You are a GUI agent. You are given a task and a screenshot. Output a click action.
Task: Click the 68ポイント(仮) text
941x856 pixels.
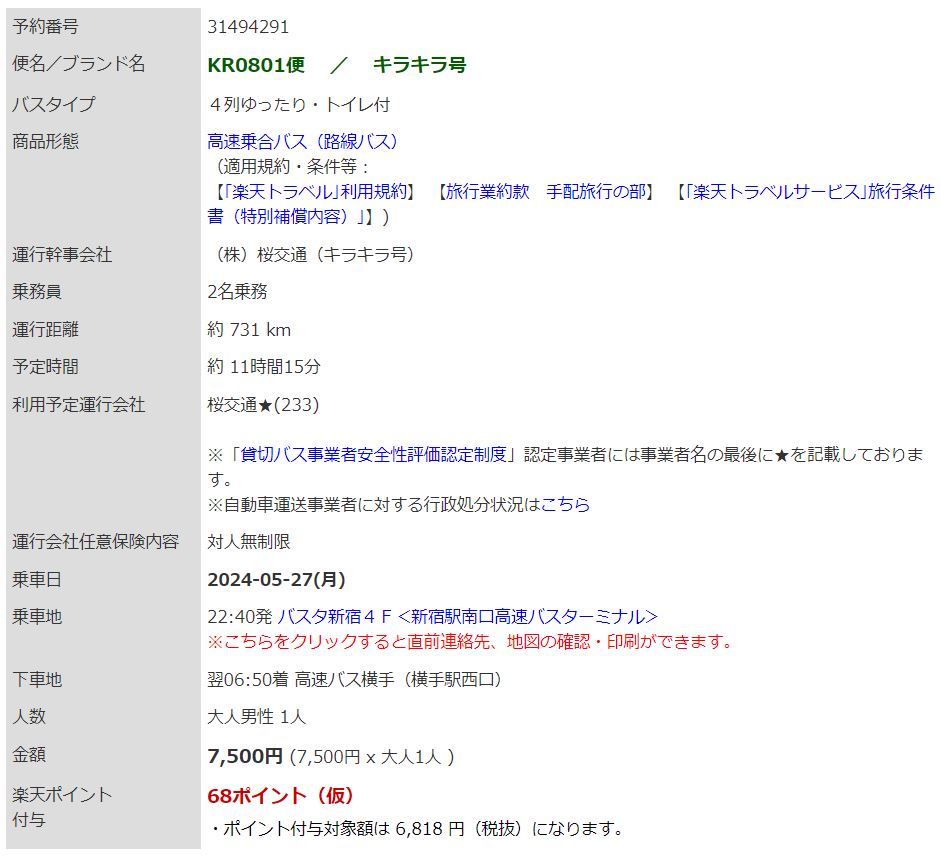(281, 796)
